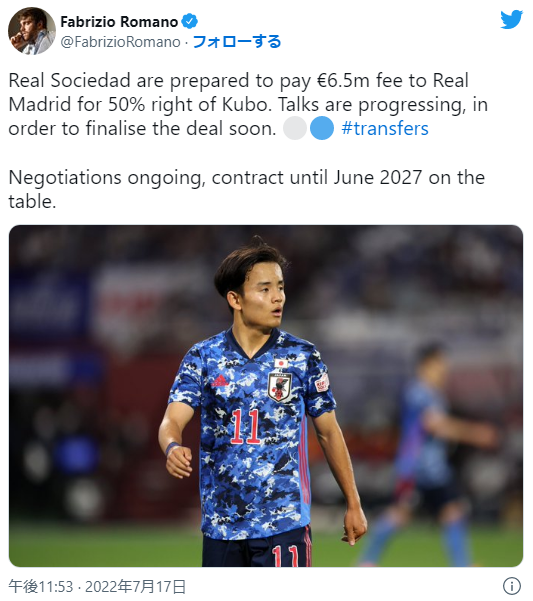Click the number 11 on the jersey
The width and height of the screenshot is (533, 601).
pyautogui.click(x=245, y=426)
